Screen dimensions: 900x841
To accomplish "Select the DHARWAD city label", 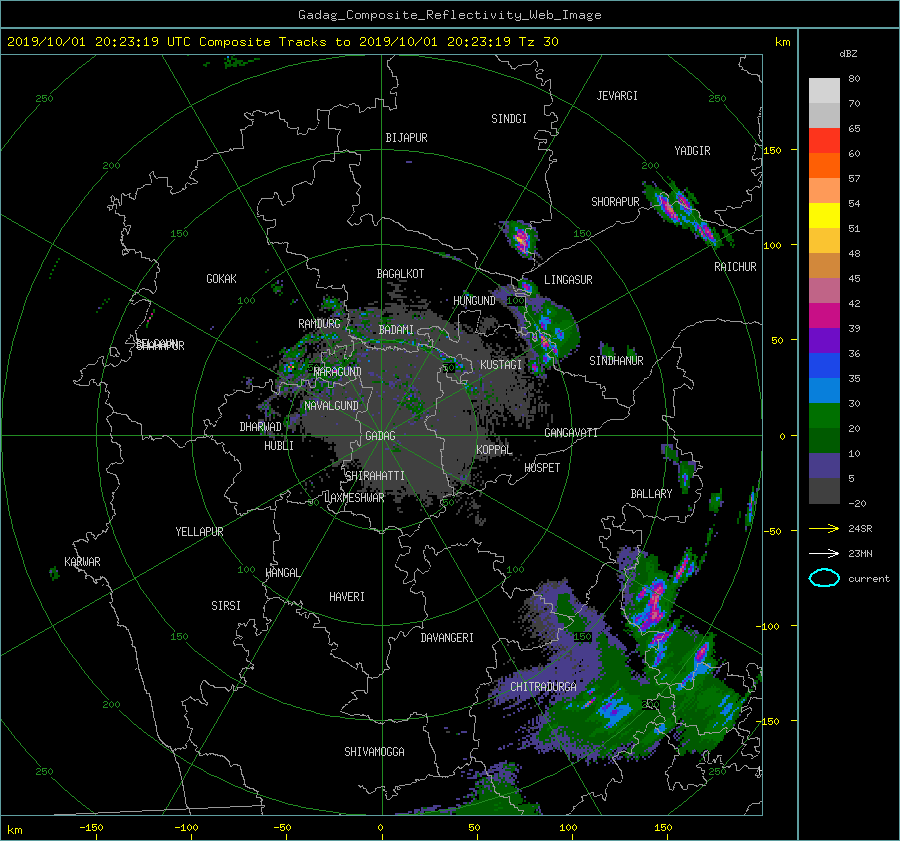I will (261, 427).
